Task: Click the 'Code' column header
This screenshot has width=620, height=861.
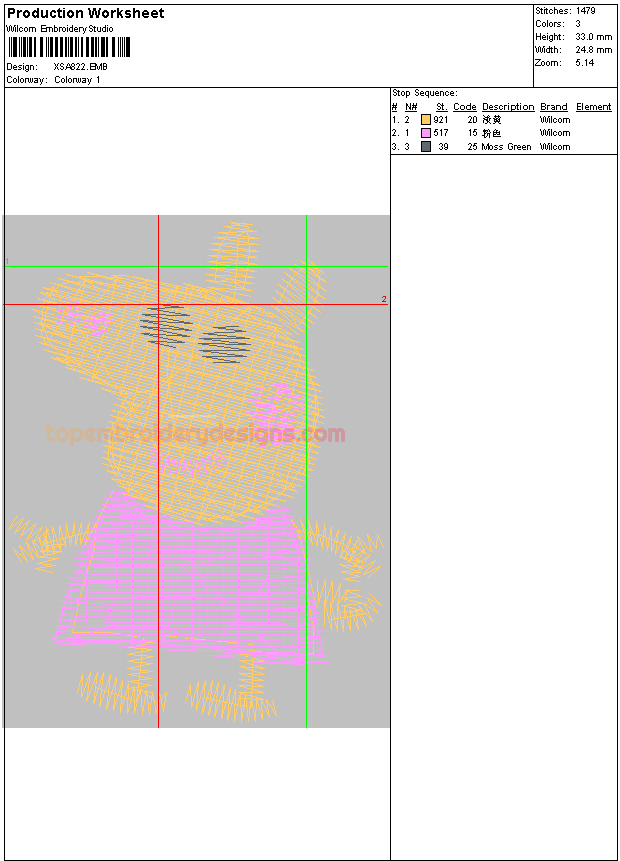Action: [465, 107]
